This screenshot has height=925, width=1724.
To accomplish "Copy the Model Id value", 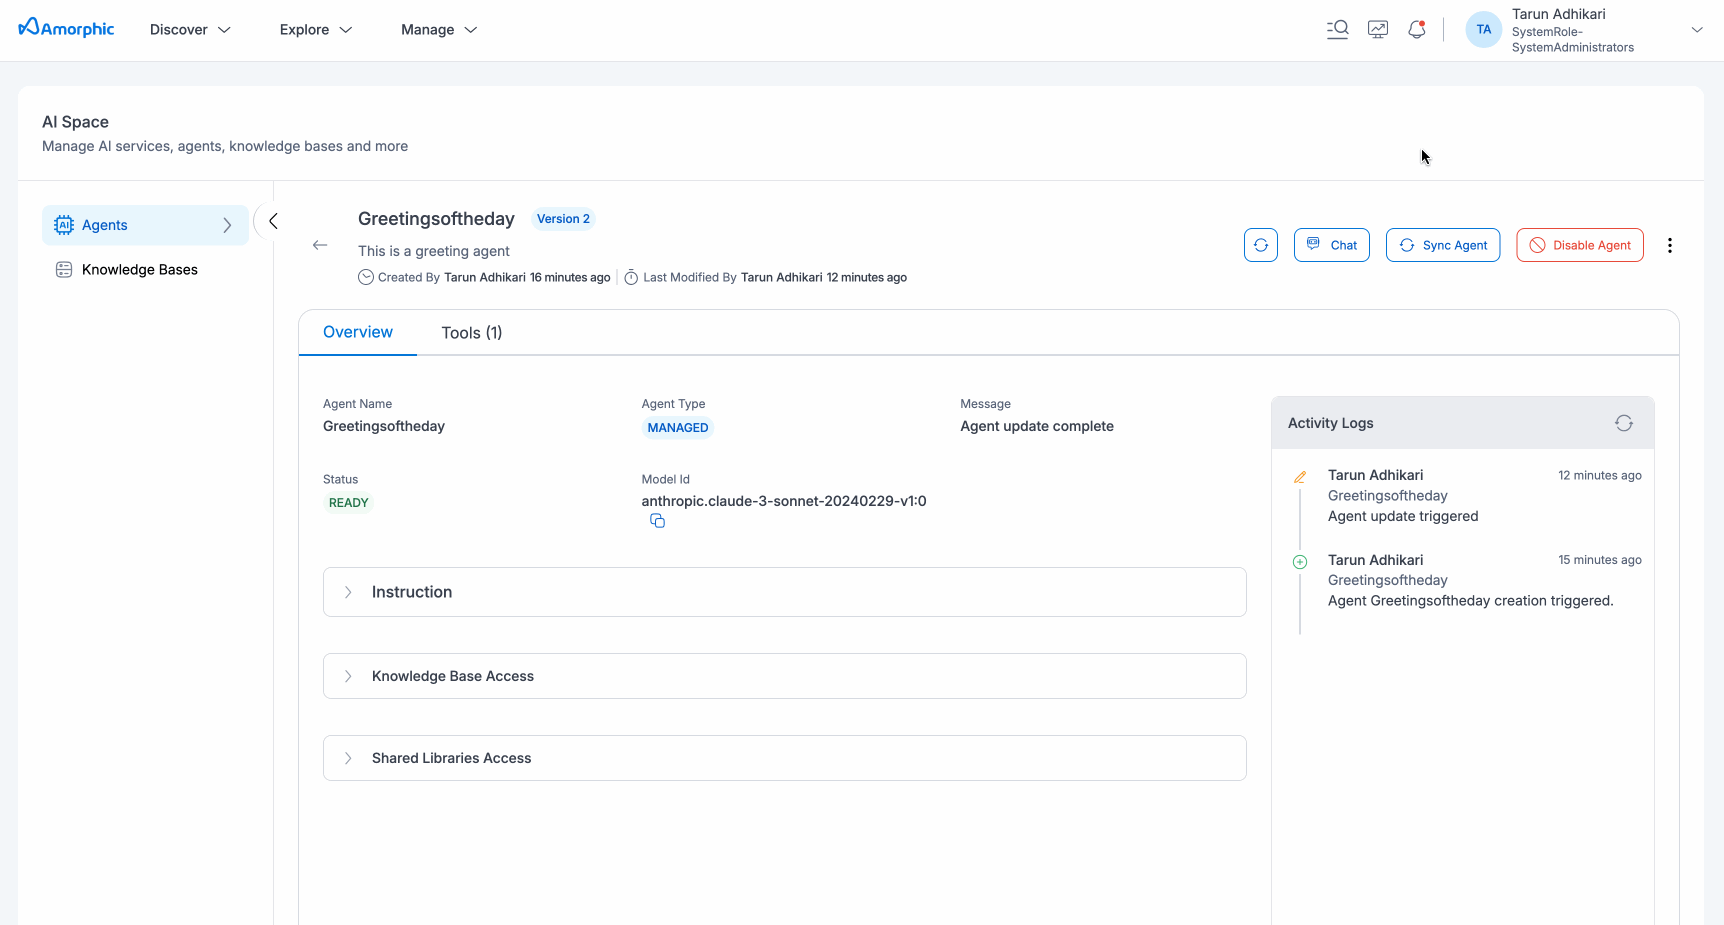I will click(657, 521).
